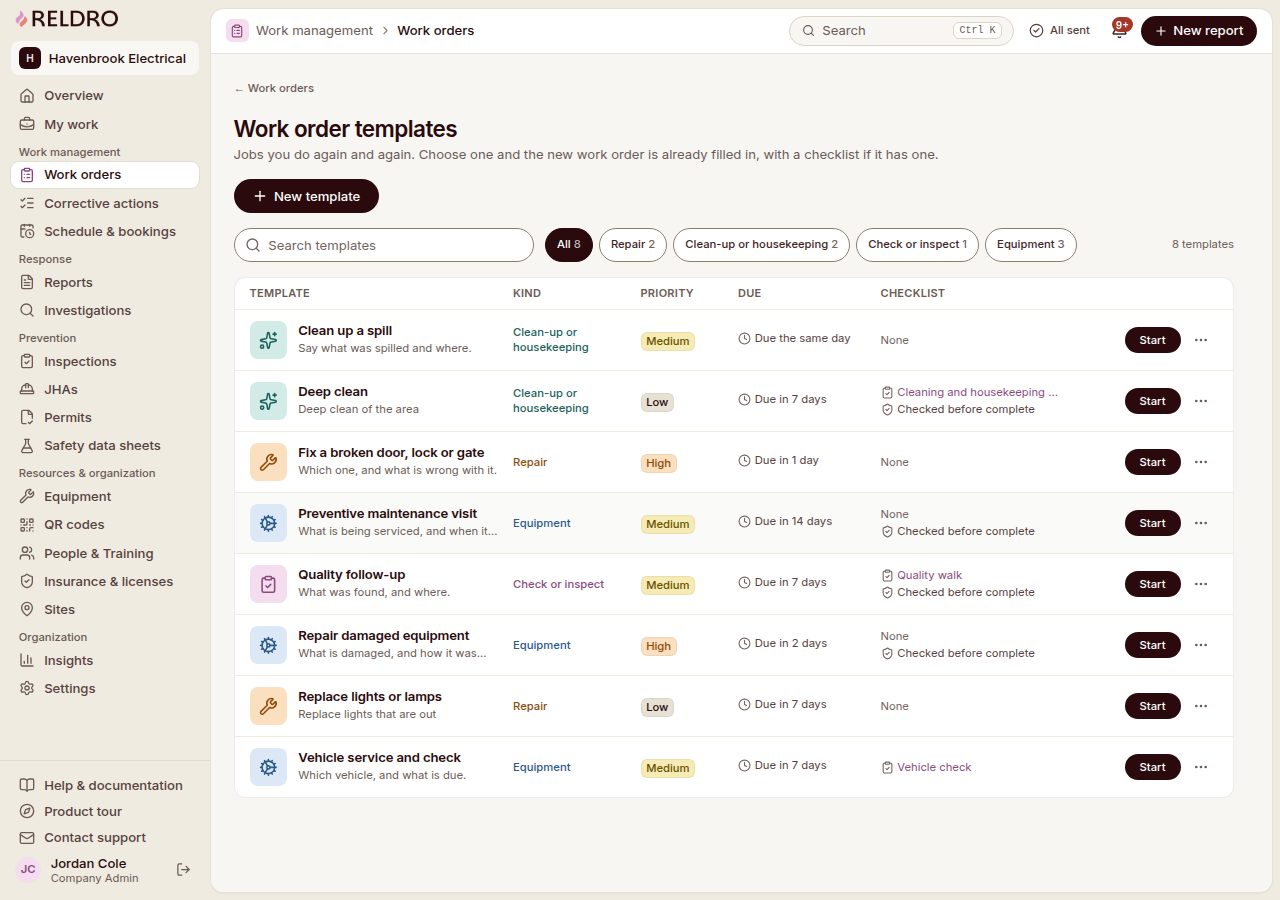Open the Clean up a spill template icon
This screenshot has width=1280, height=900.
click(x=268, y=340)
